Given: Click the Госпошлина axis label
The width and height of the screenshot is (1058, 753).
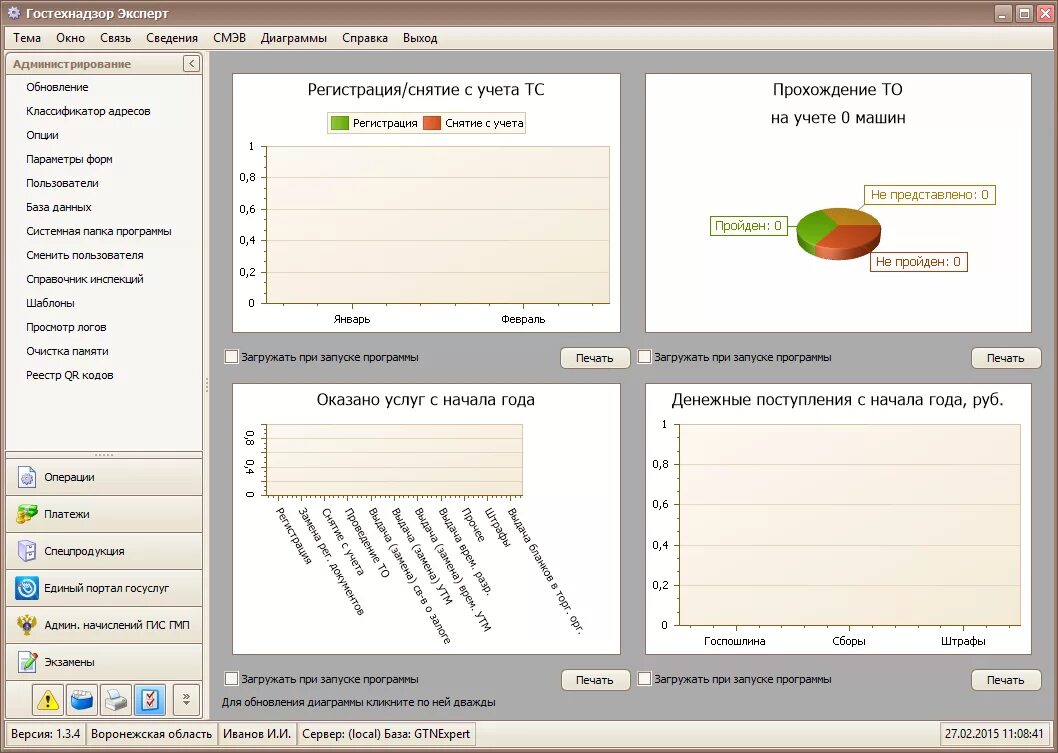Looking at the screenshot, I should coord(734,641).
